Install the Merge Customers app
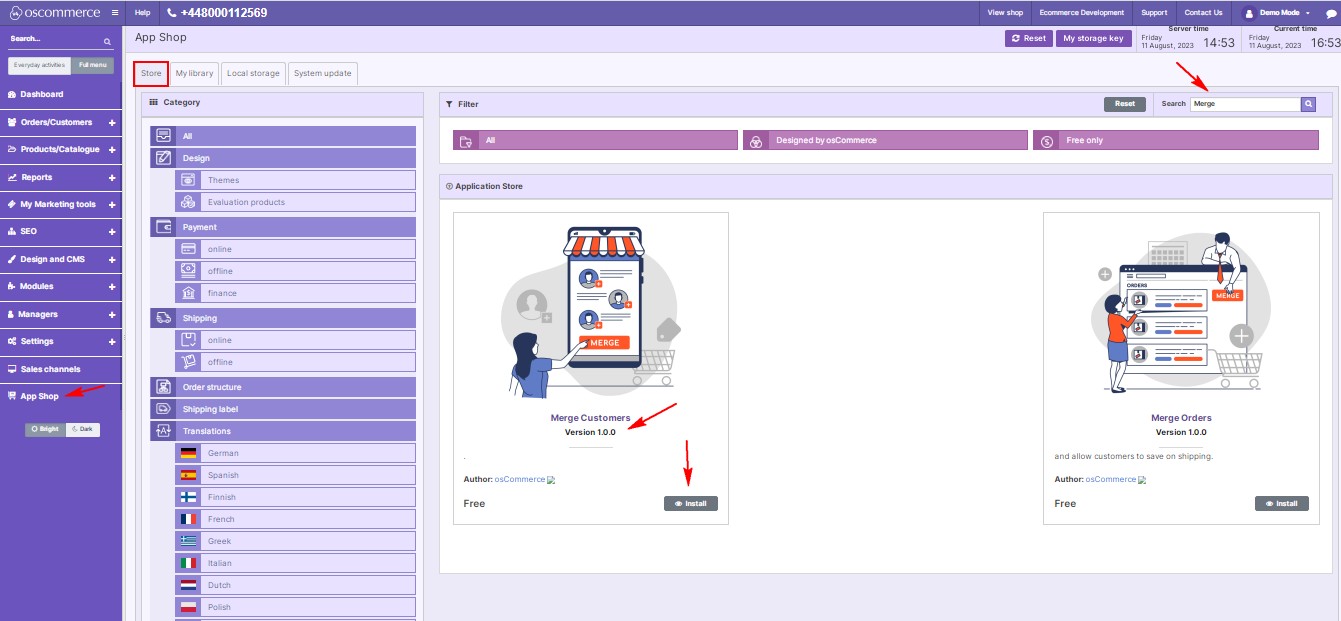The width and height of the screenshot is (1341, 621). (691, 504)
